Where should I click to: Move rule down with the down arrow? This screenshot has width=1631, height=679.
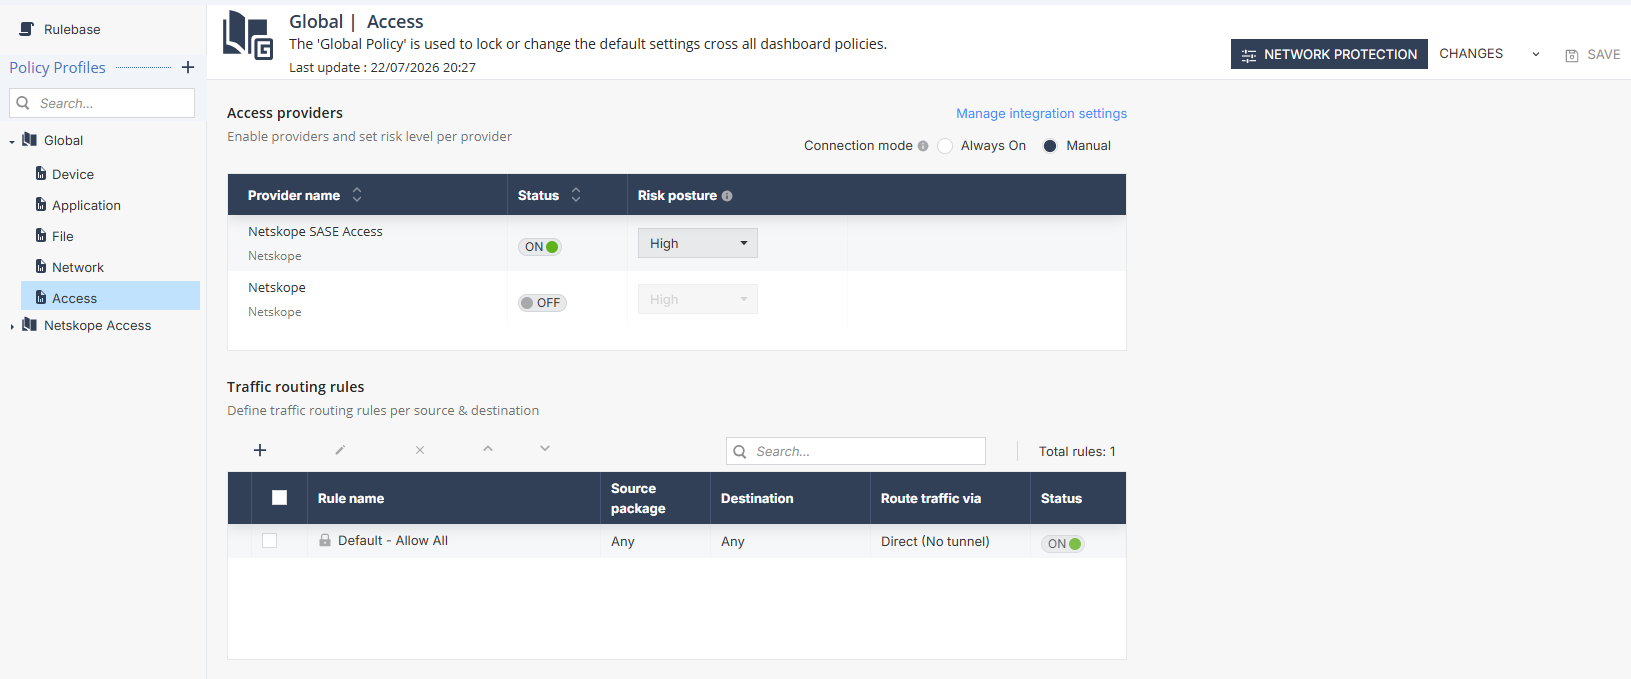pyautogui.click(x=545, y=449)
